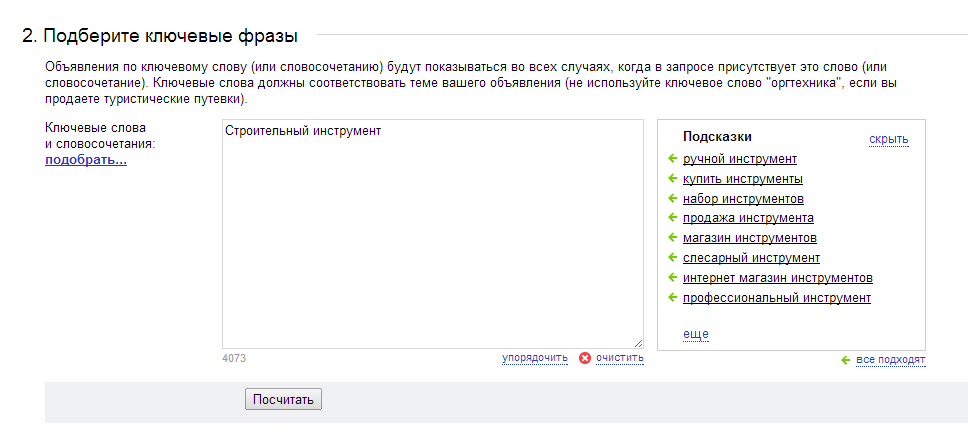Click the 'Посчитать' button

pos(283,399)
